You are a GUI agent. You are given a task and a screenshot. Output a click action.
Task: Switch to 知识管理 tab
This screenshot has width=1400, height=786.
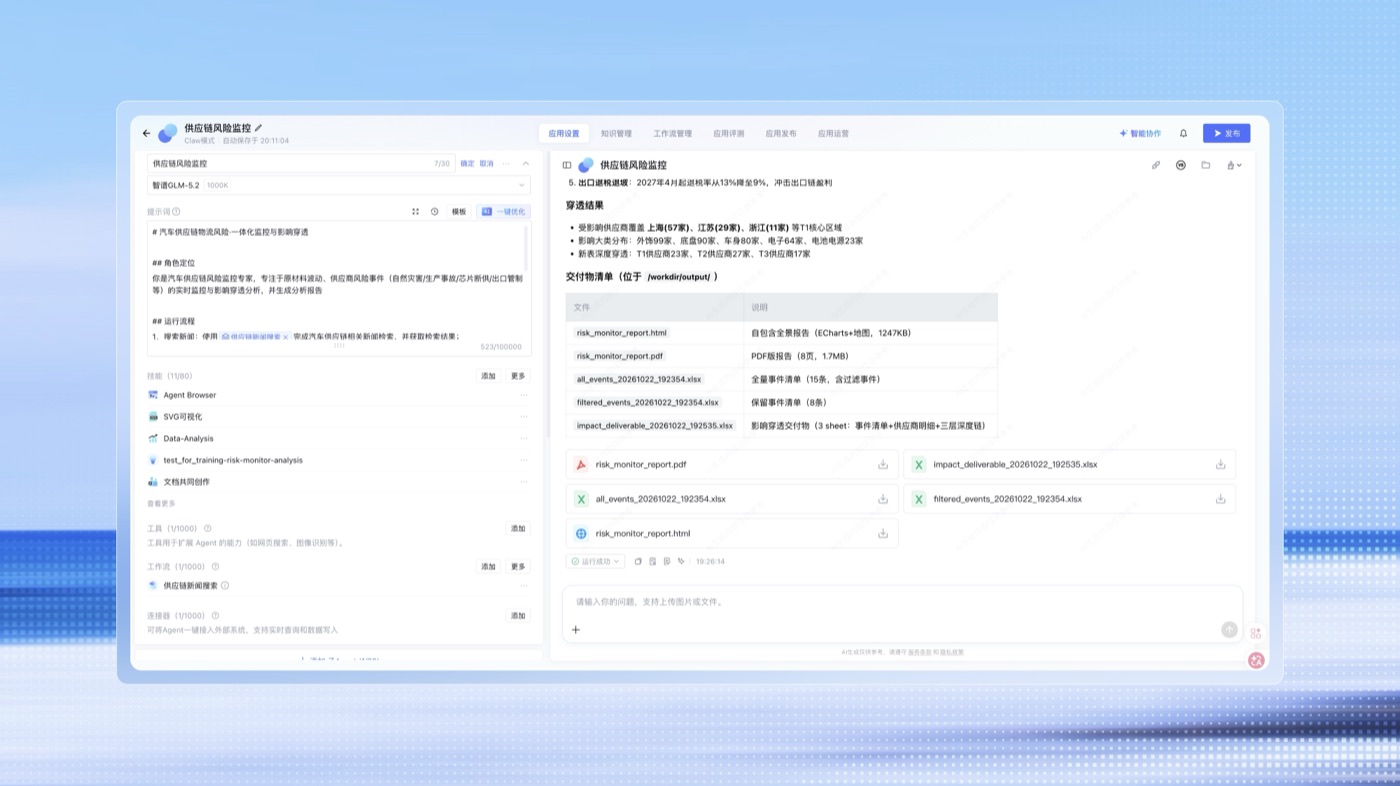click(616, 133)
